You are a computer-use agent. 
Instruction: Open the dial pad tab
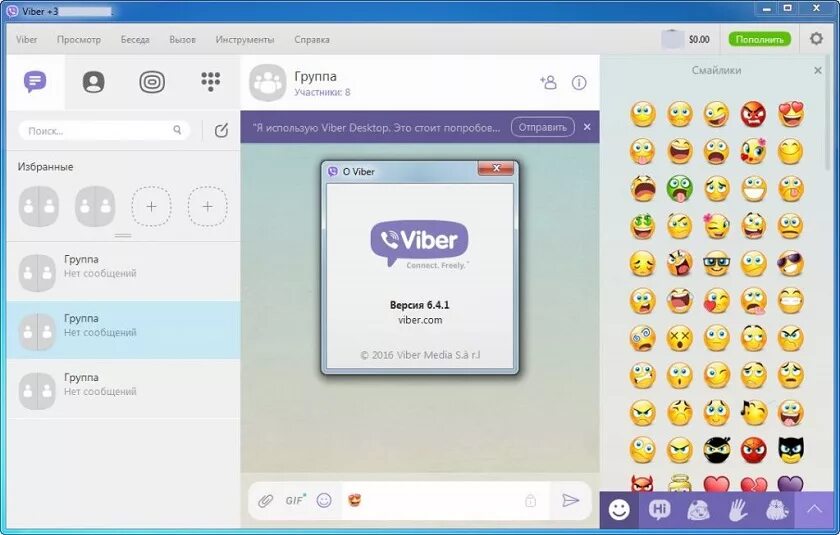pos(211,82)
